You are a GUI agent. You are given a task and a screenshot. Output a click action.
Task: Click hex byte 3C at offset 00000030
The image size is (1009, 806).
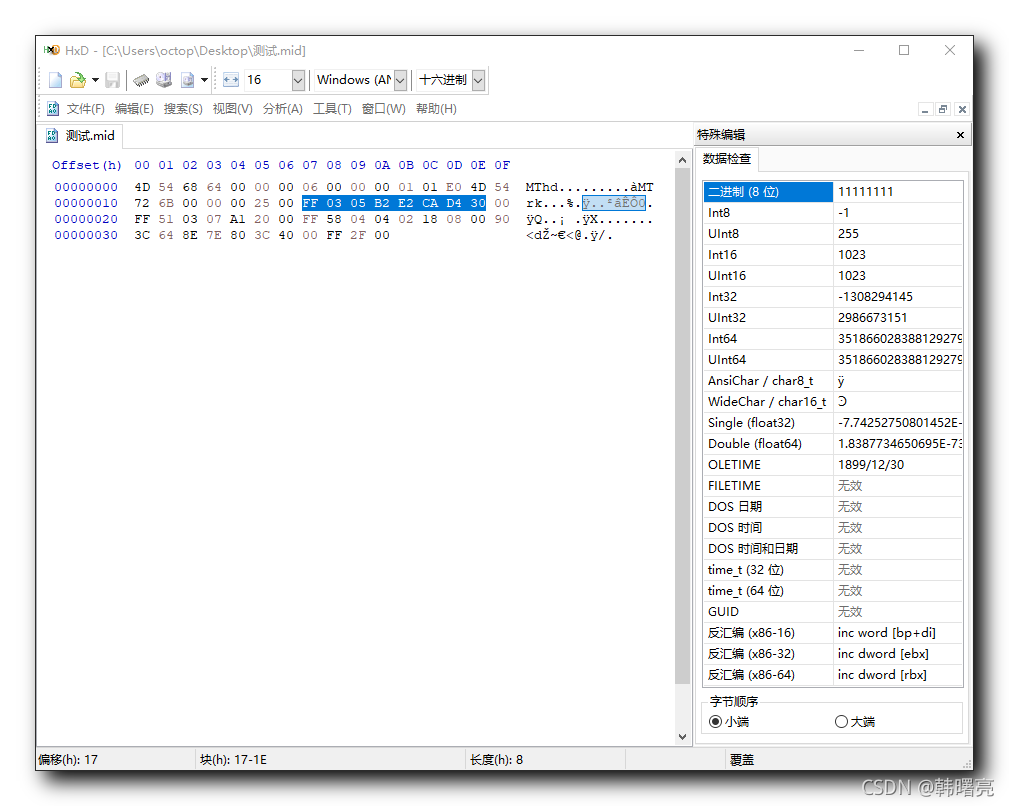[142, 235]
